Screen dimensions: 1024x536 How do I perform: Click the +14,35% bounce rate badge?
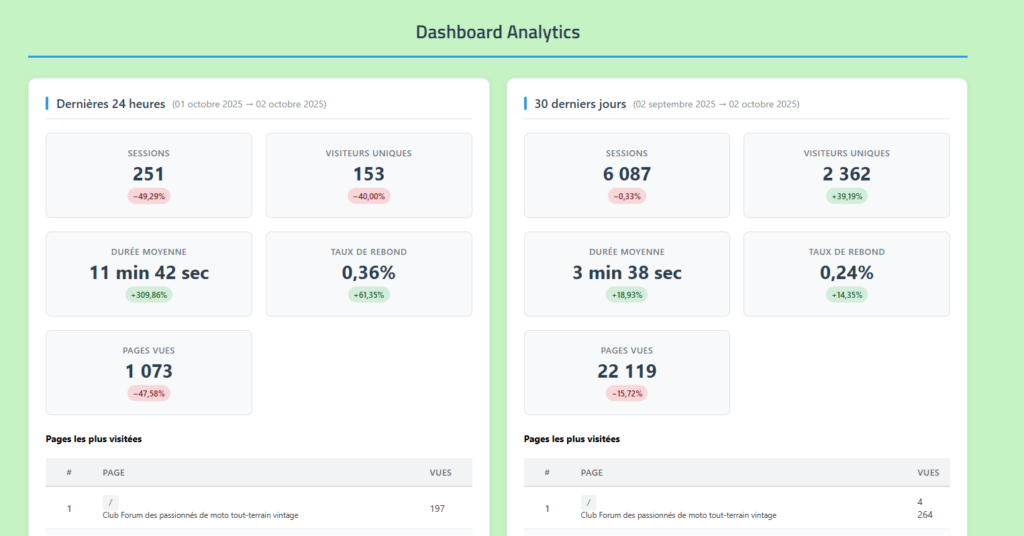click(x=846, y=294)
